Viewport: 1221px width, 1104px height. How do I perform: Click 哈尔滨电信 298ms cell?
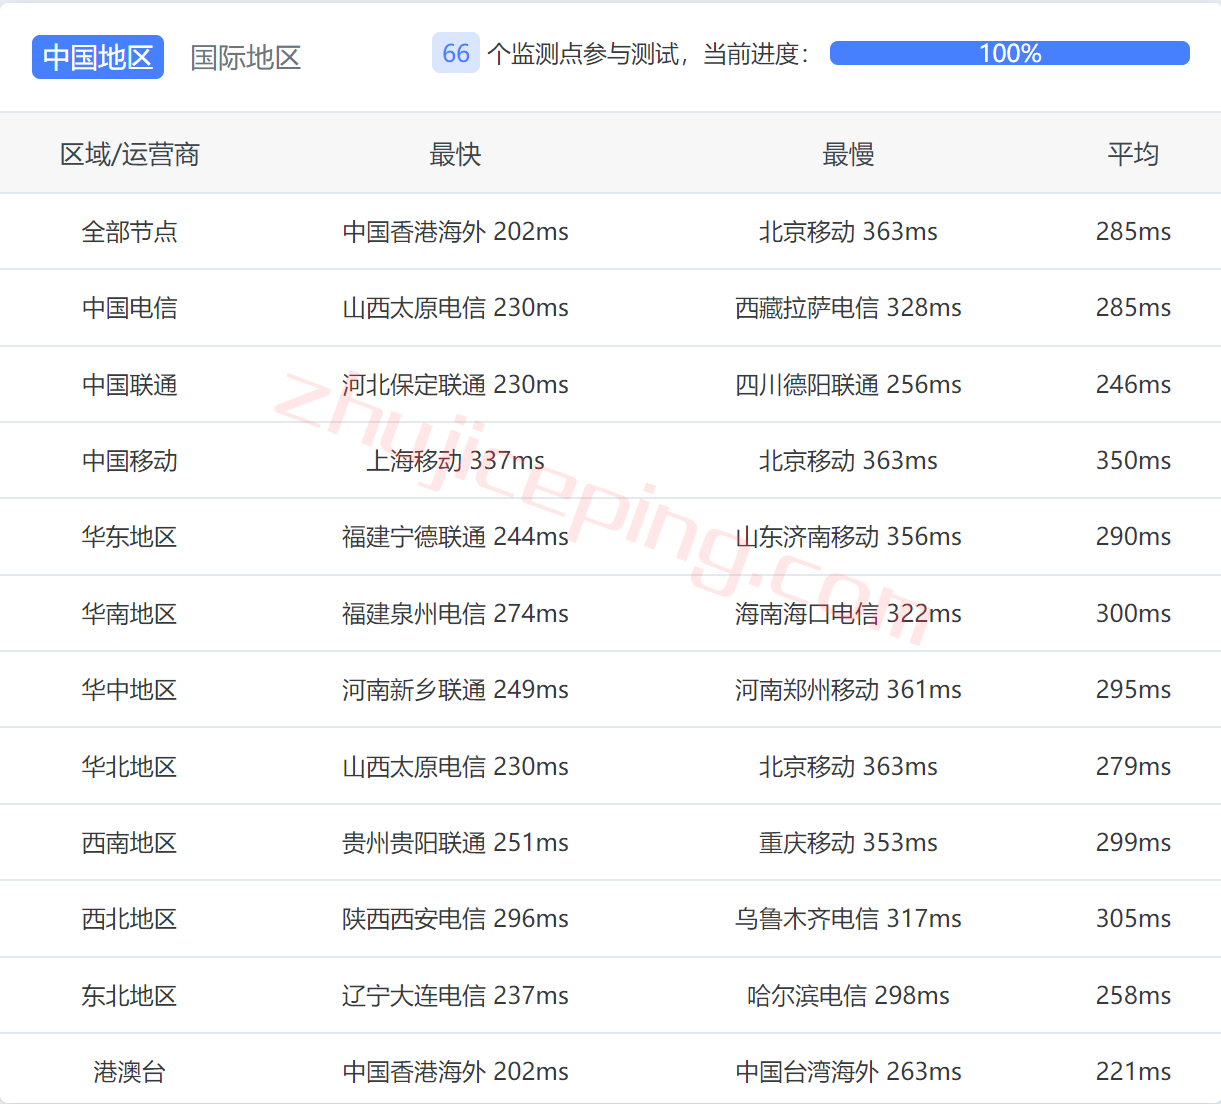pos(848,996)
